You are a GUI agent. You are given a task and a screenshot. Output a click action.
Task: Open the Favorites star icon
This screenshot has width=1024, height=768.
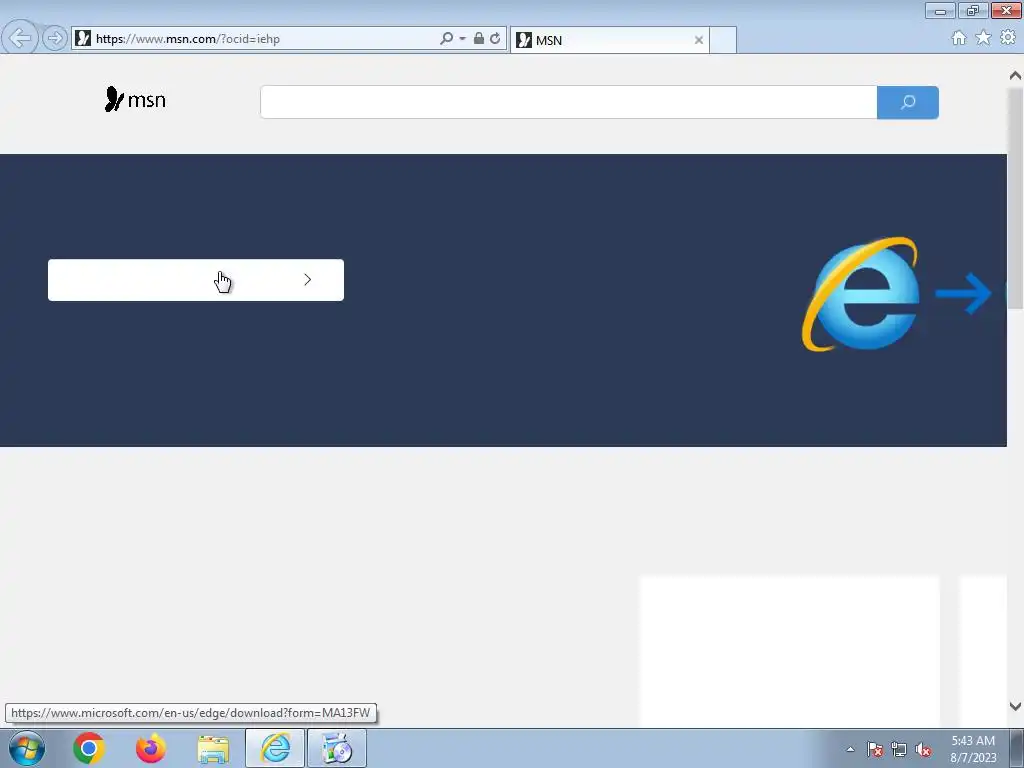pos(983,38)
